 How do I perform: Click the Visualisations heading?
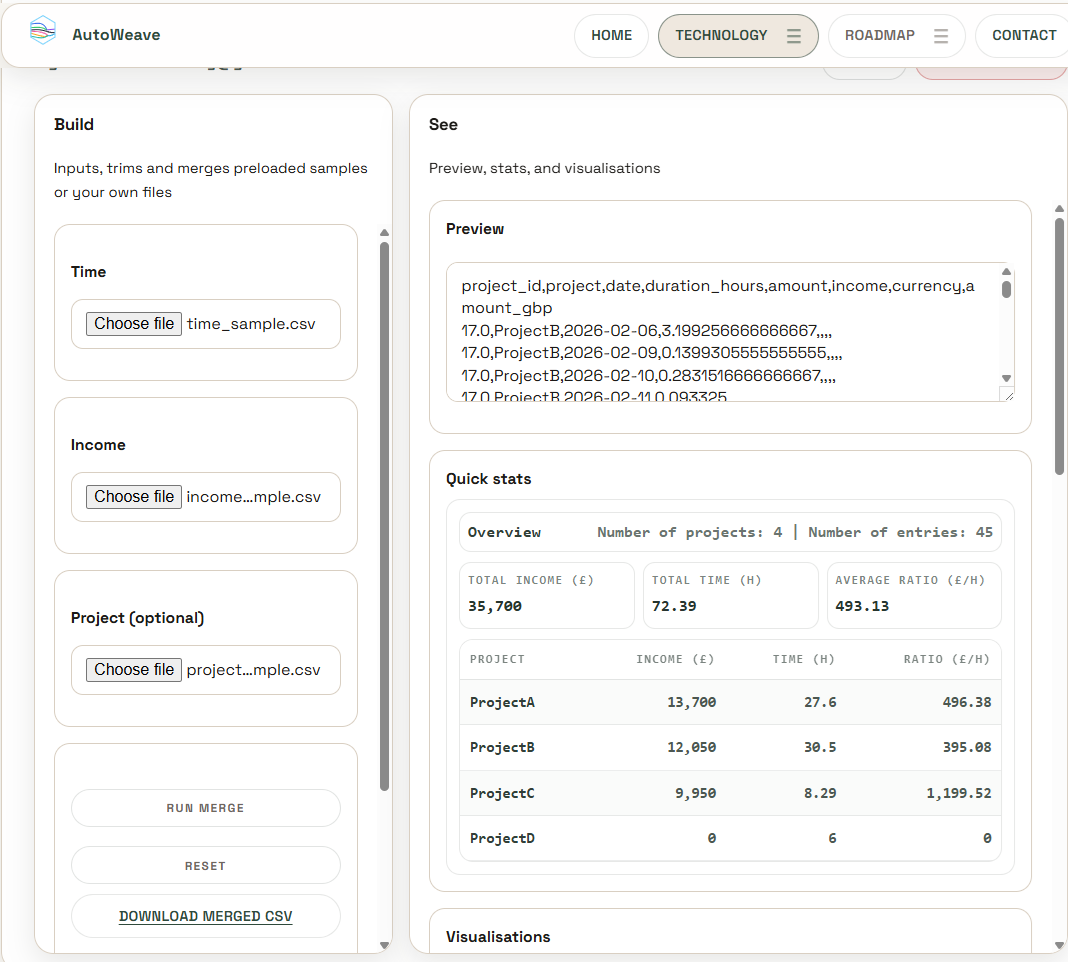[498, 937]
